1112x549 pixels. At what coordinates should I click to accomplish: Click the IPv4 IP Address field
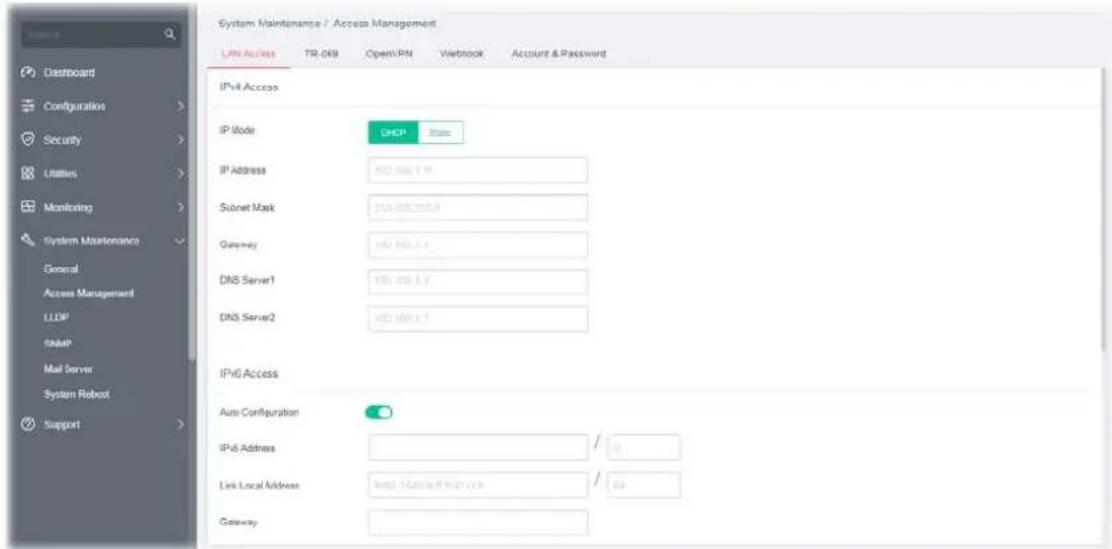pos(478,170)
